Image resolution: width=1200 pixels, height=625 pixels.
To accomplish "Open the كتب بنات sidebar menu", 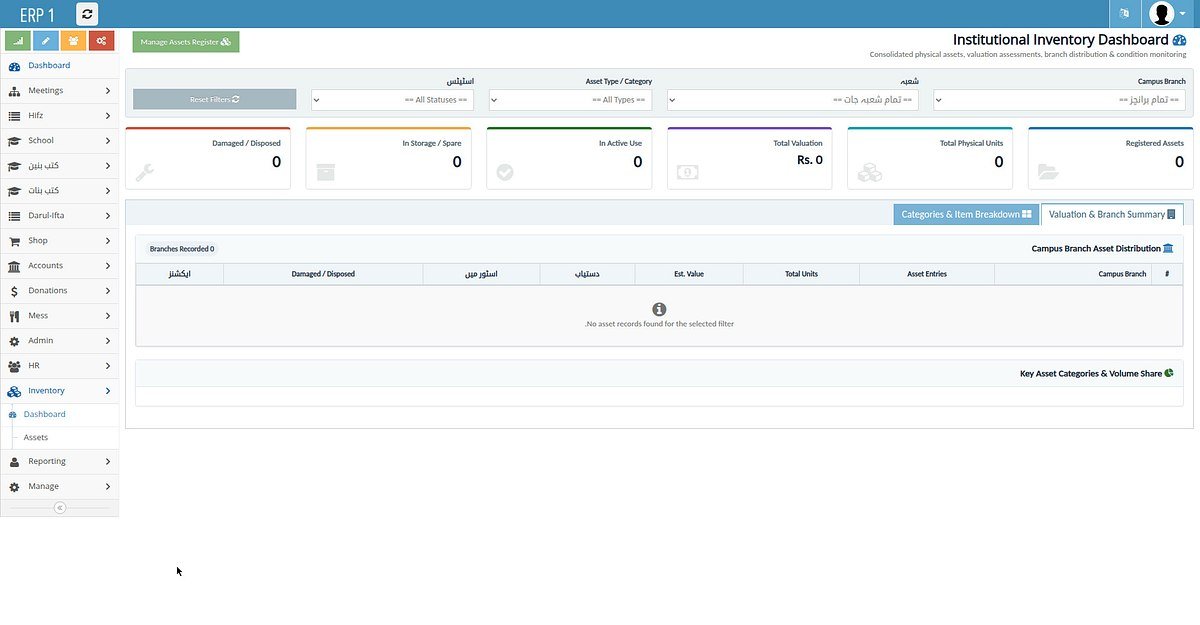I will pos(60,191).
